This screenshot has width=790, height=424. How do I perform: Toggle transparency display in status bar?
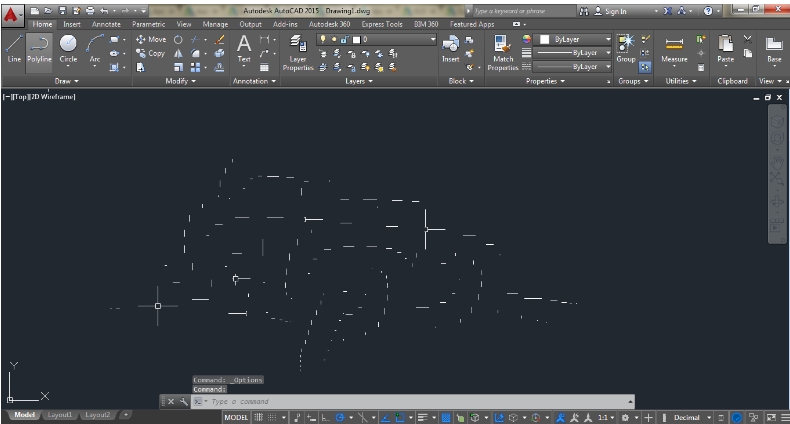click(x=446, y=417)
